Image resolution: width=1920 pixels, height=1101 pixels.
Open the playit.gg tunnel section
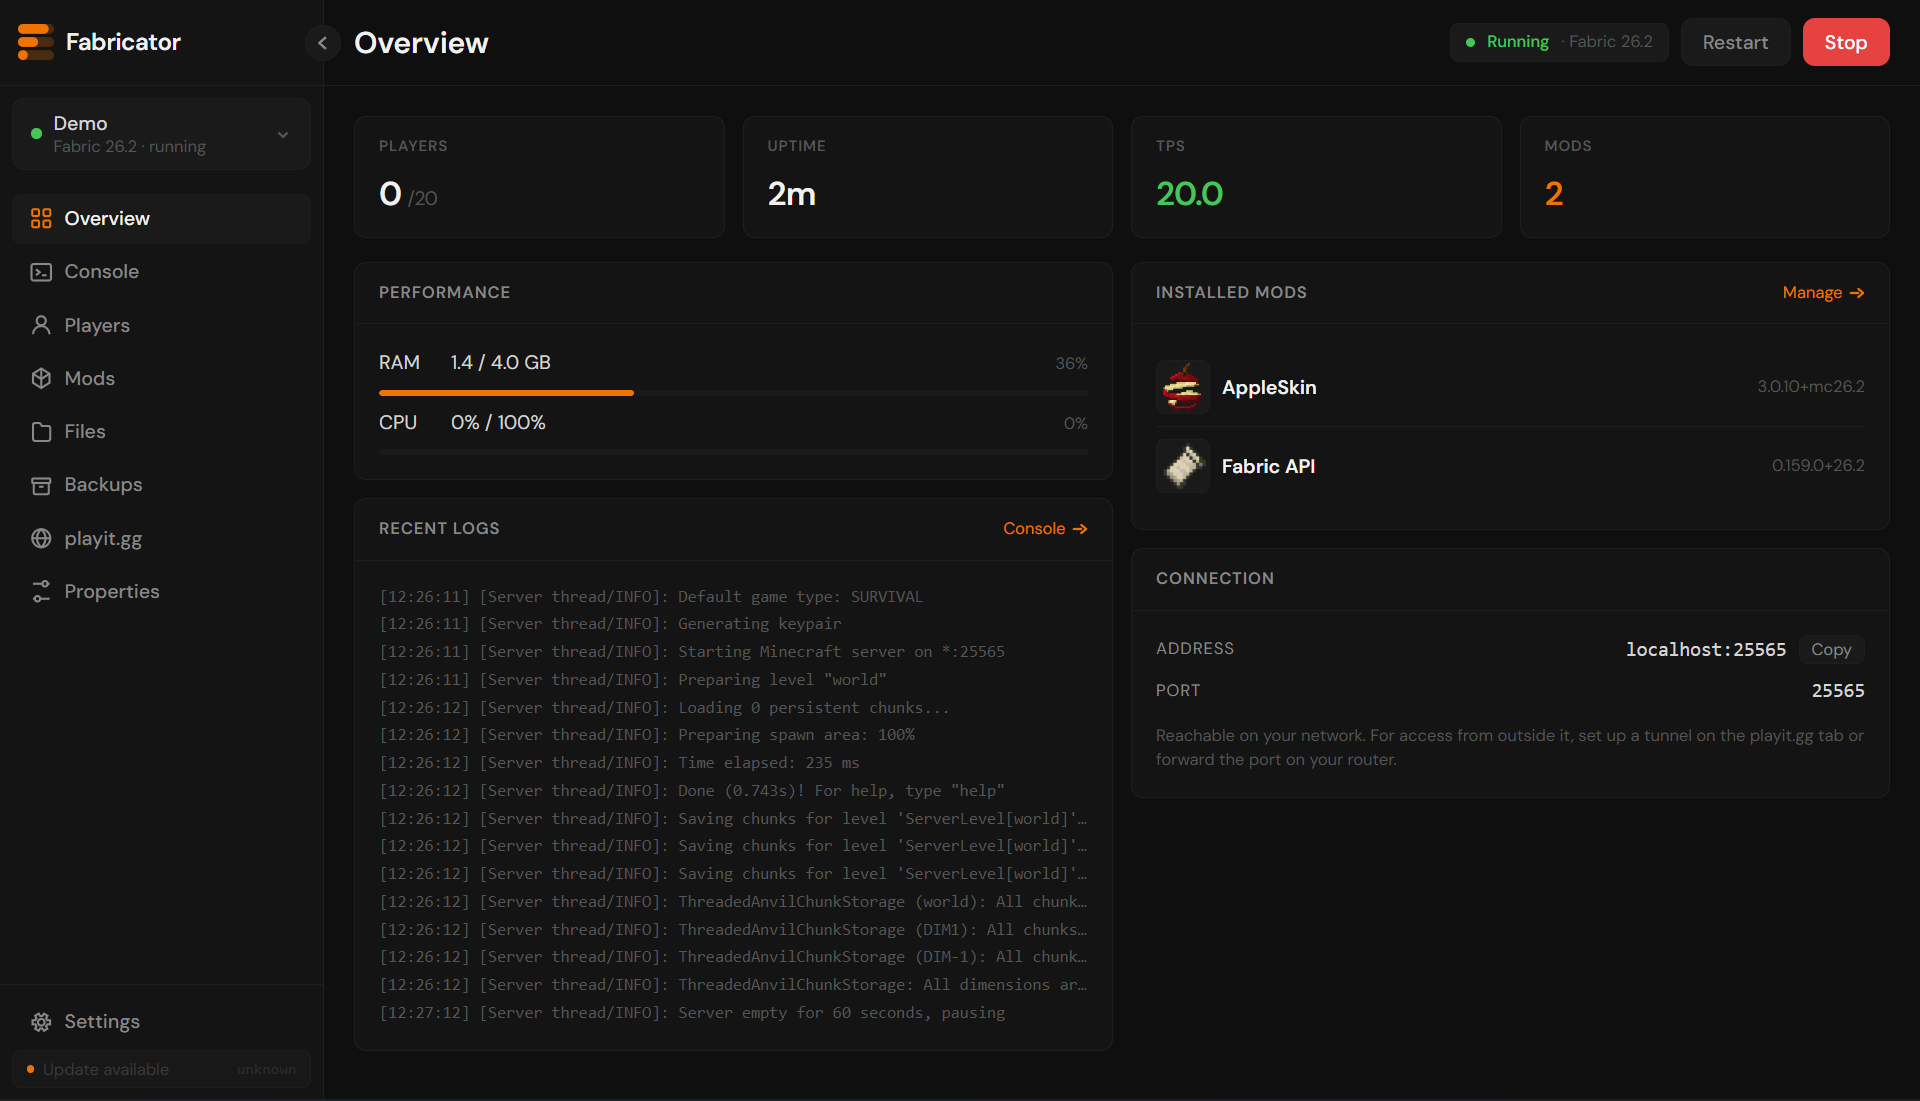click(x=161, y=538)
